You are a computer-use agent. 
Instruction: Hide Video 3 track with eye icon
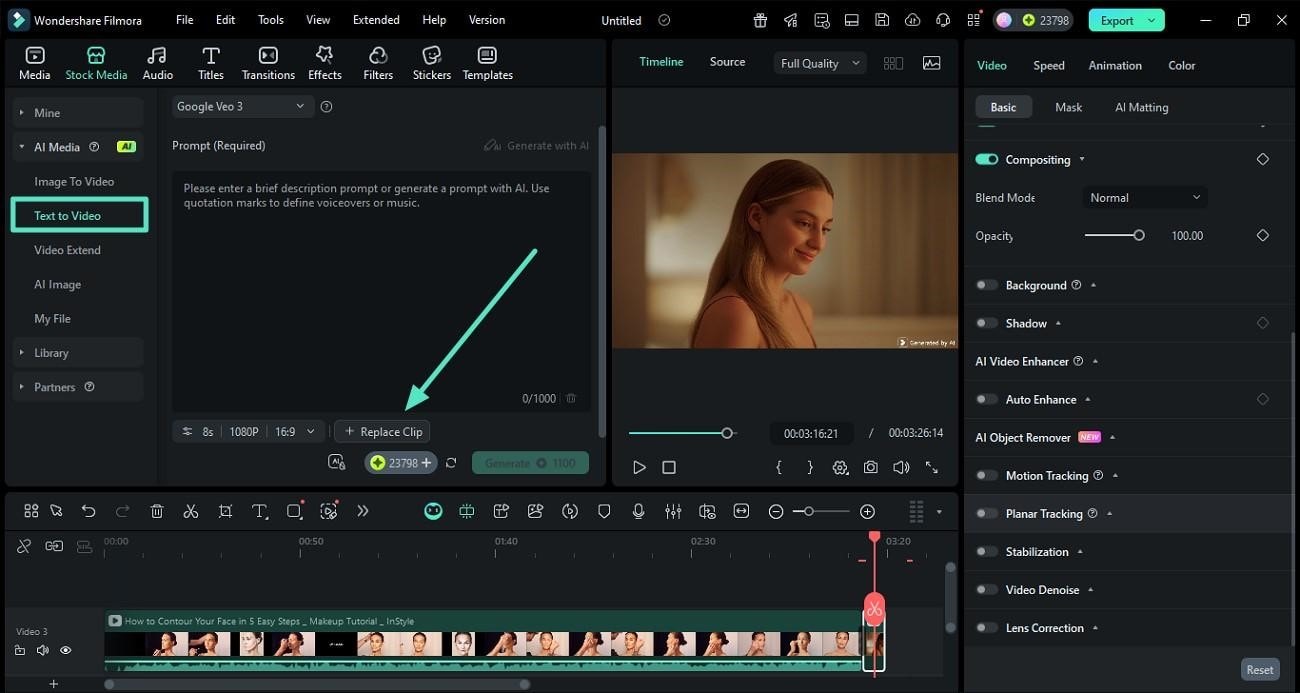[65, 650]
